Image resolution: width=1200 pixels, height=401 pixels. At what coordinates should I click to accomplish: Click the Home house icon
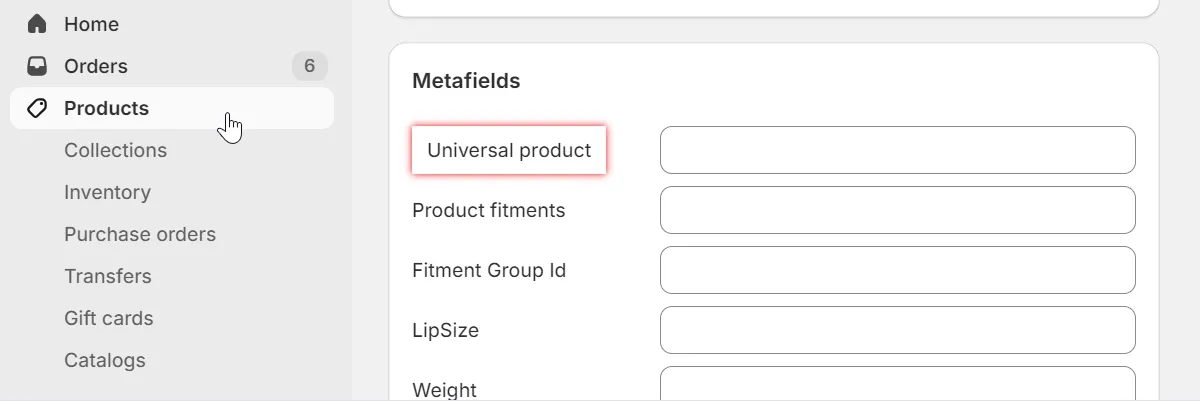(x=37, y=24)
